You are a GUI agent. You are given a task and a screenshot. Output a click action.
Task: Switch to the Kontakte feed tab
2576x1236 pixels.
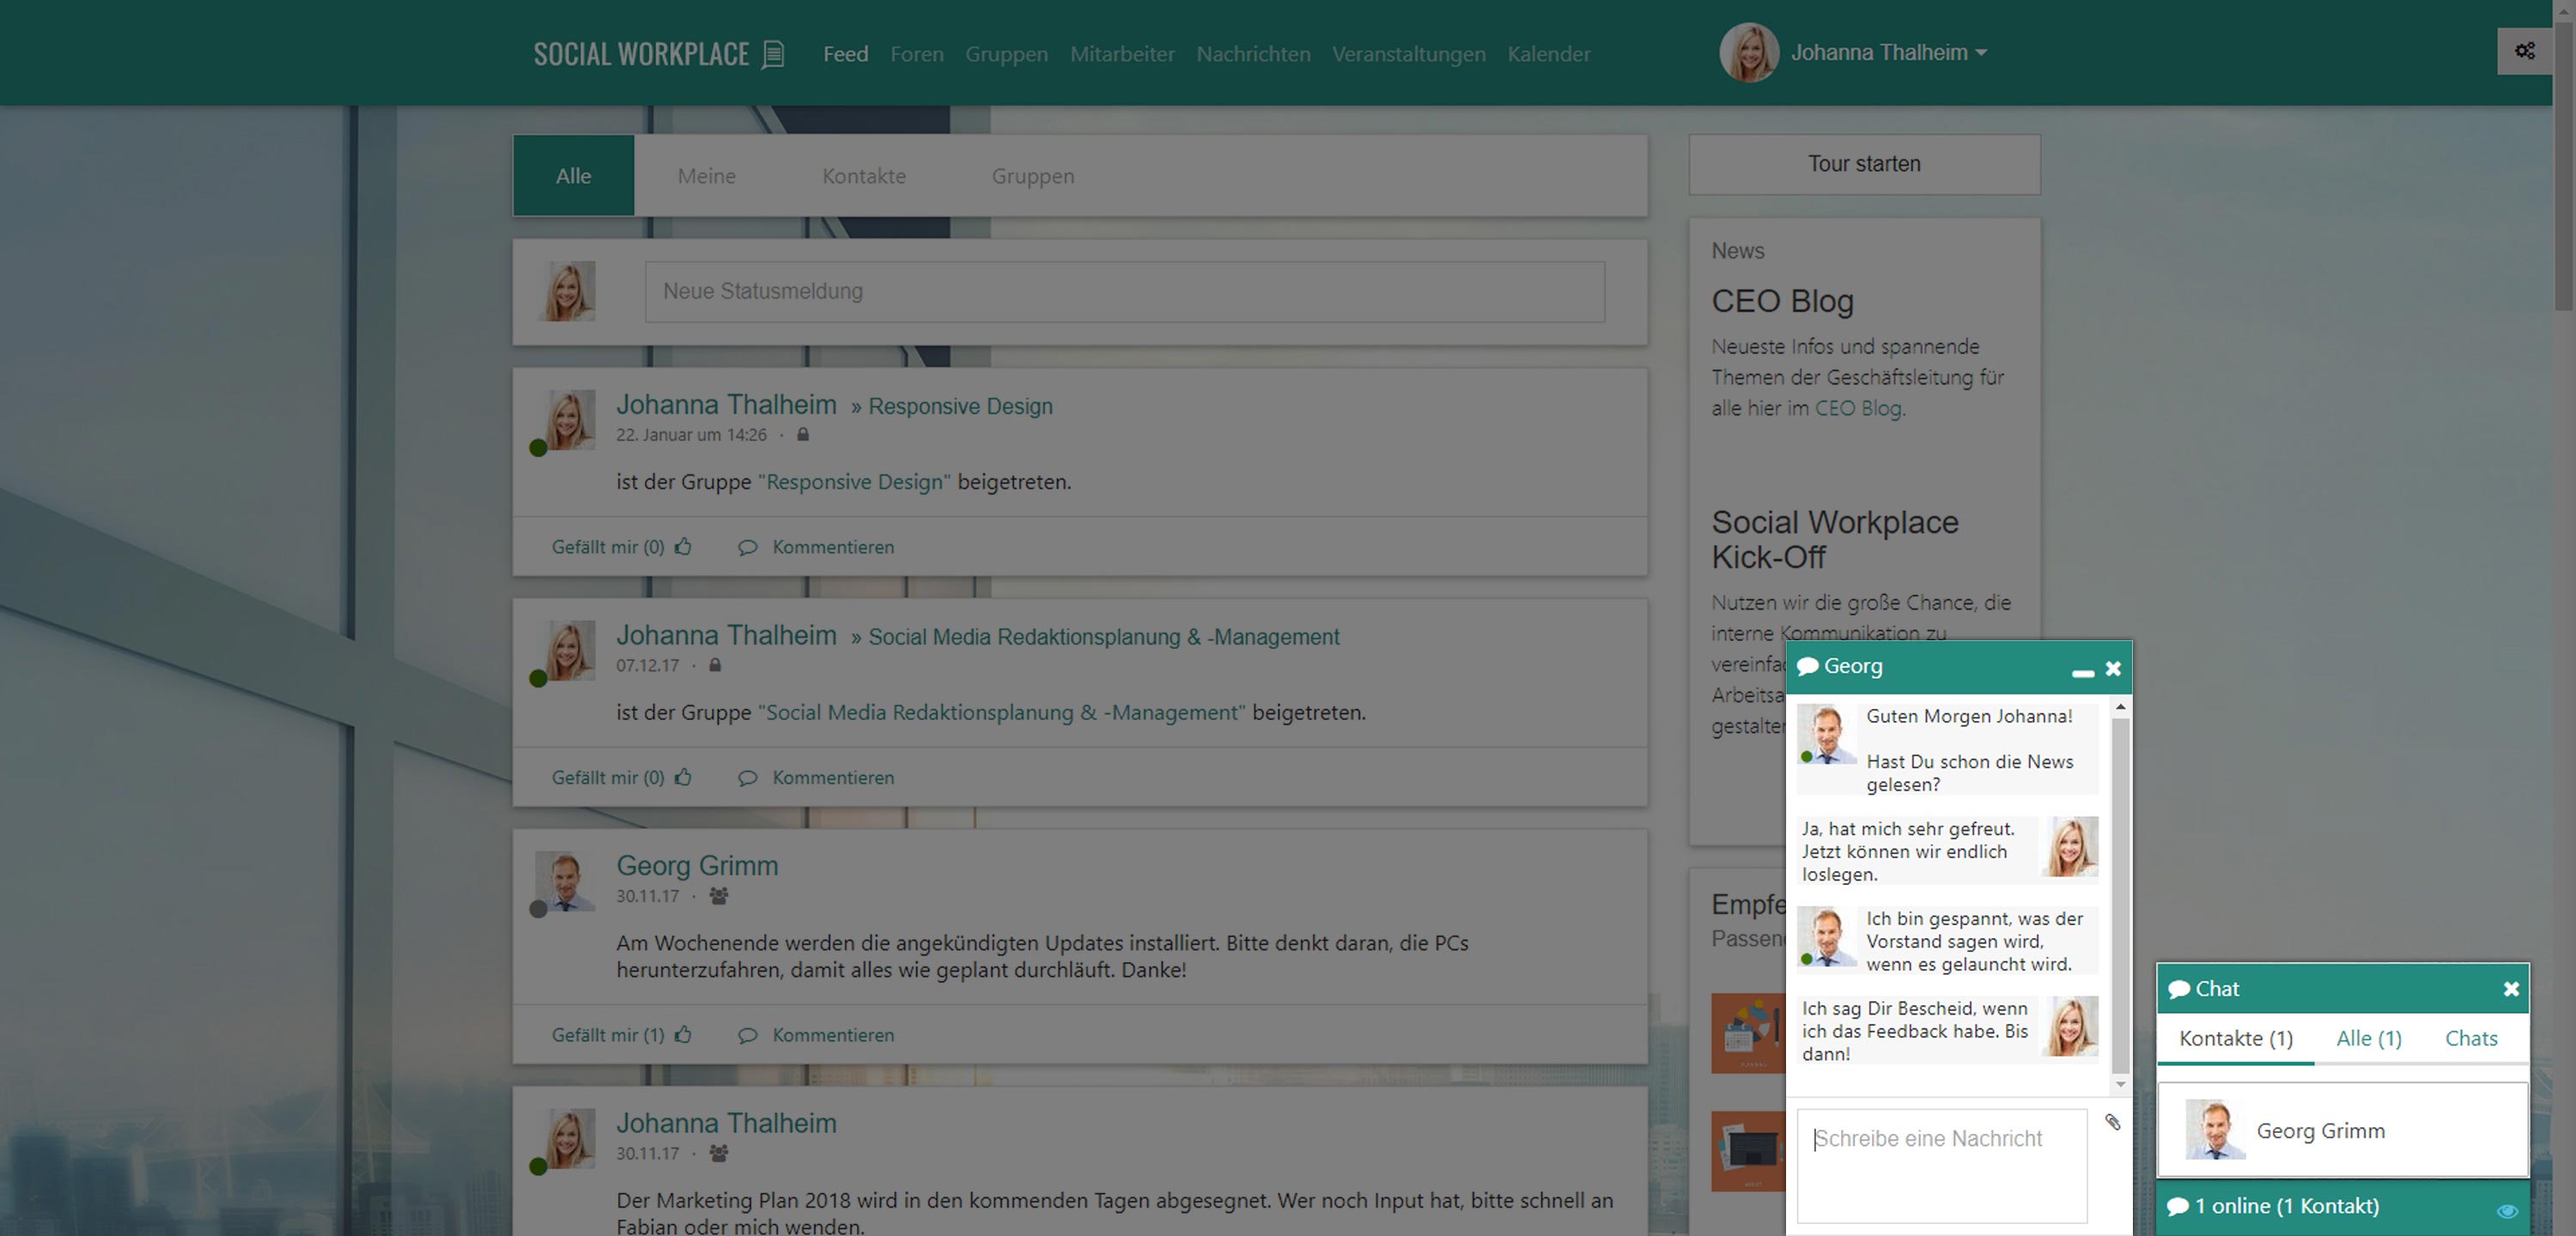coord(863,176)
